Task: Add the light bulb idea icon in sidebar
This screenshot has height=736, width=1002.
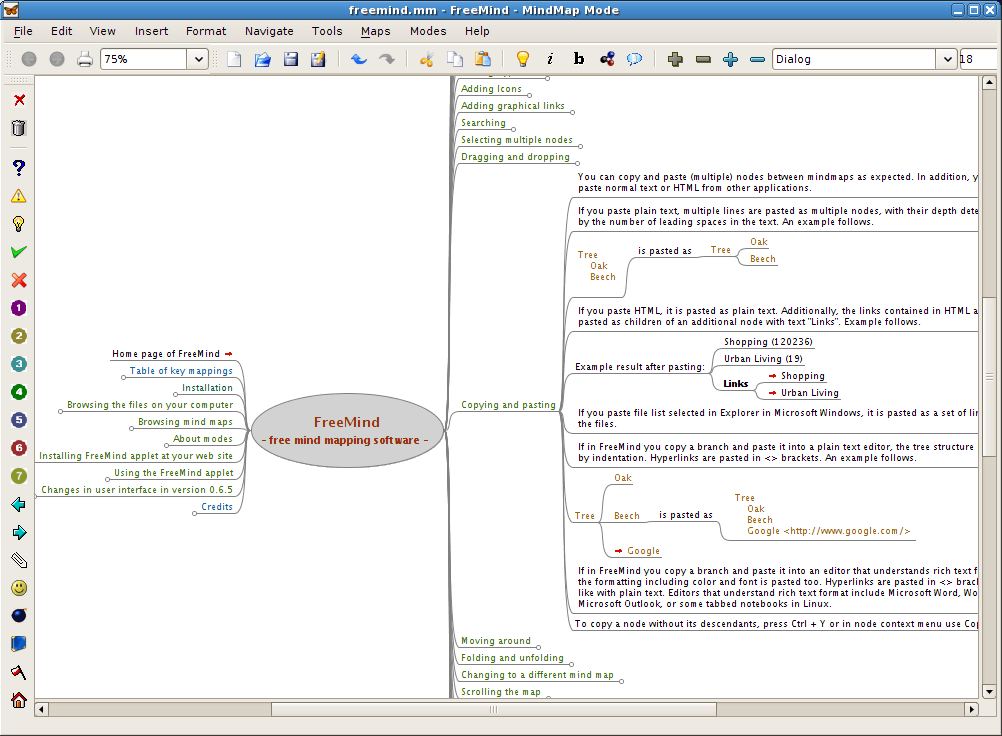Action: [19, 224]
